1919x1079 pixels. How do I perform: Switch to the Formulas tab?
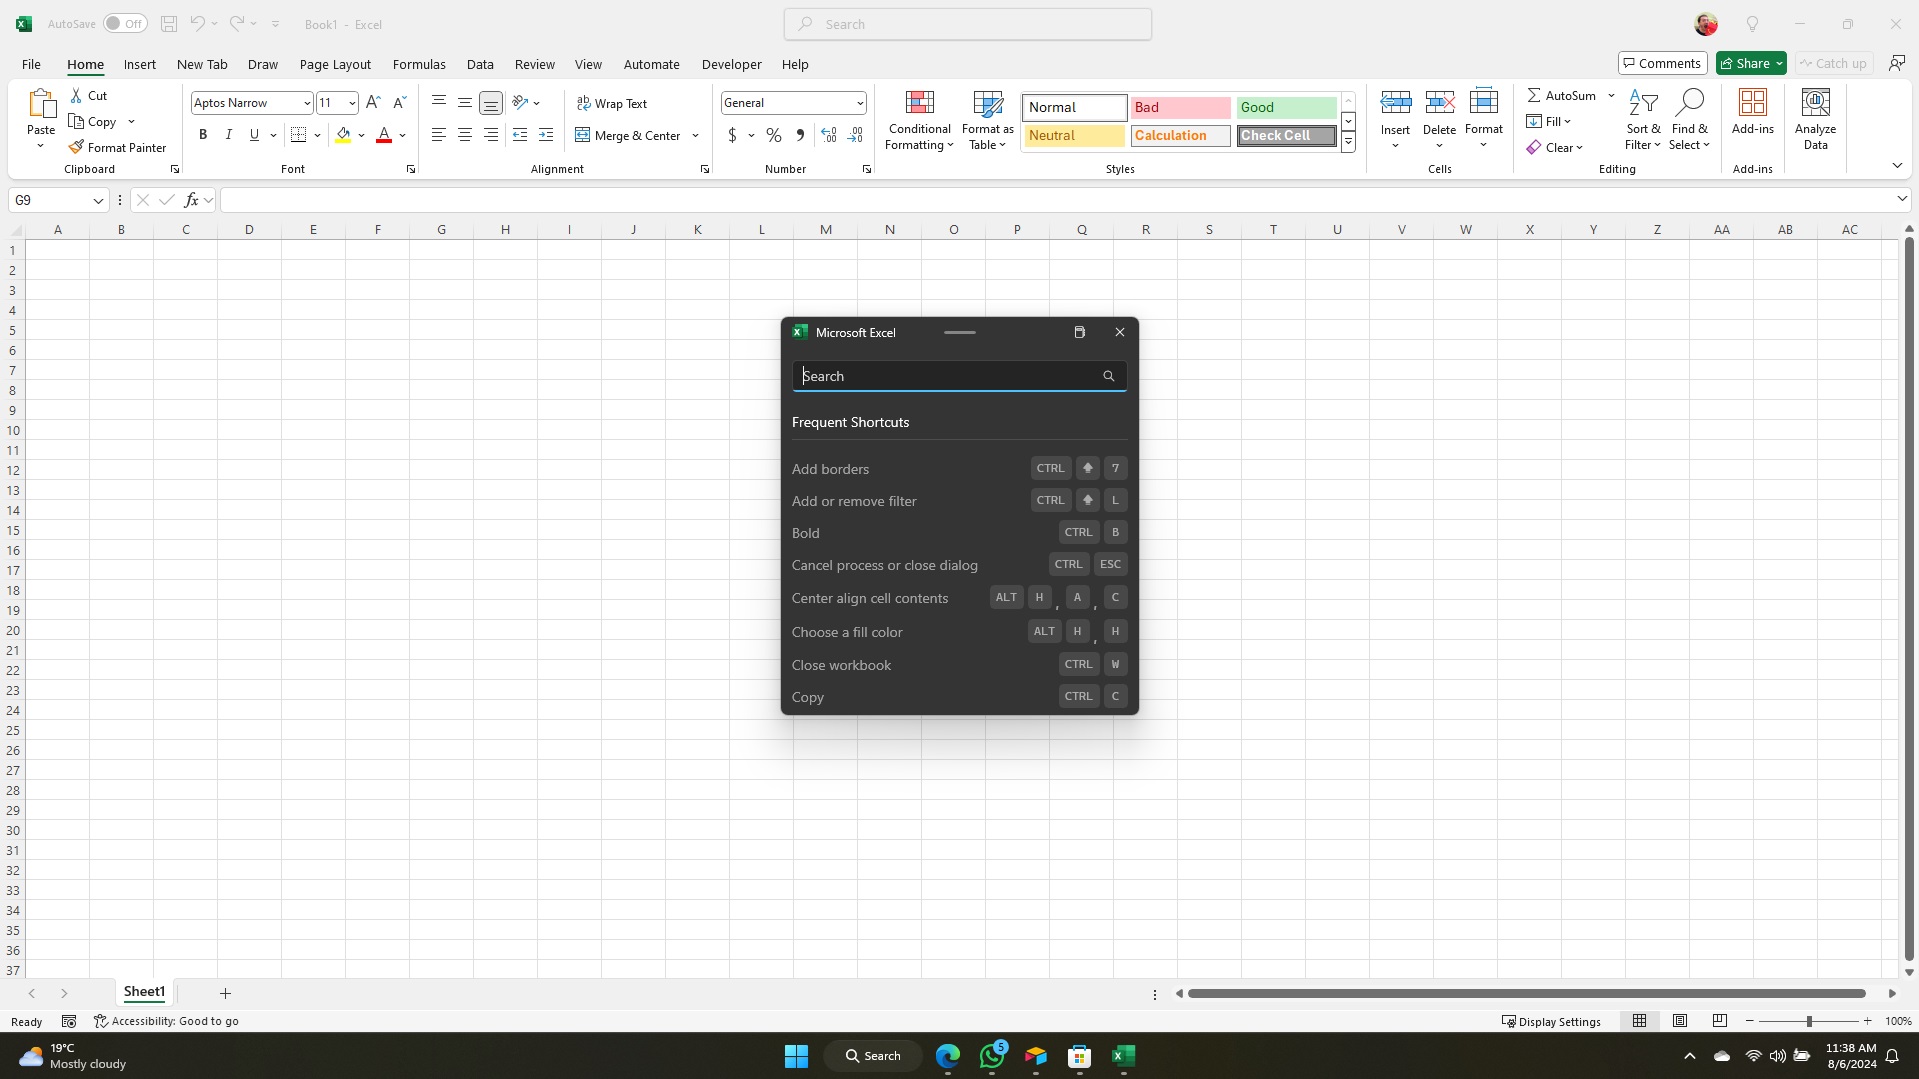pos(419,64)
